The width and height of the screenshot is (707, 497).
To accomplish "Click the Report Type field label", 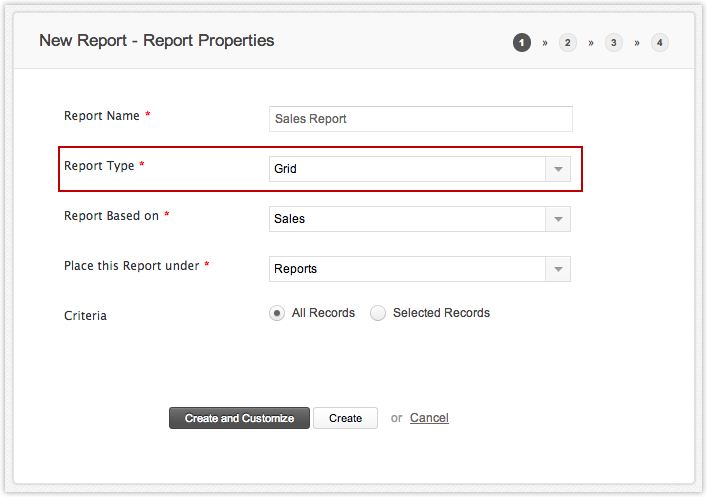I will pos(99,166).
